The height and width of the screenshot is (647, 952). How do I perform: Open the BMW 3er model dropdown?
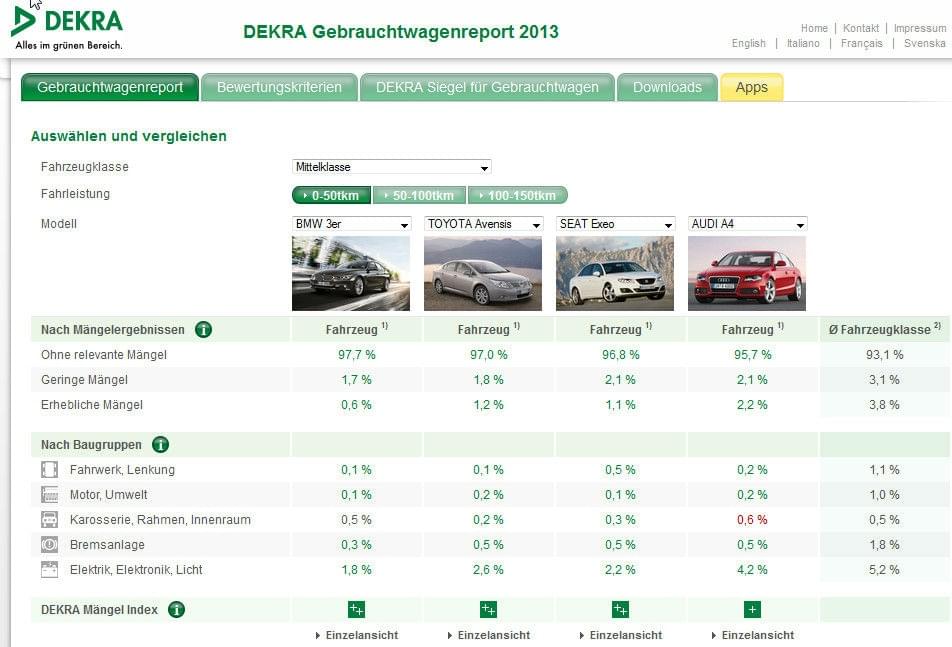[x=352, y=224]
